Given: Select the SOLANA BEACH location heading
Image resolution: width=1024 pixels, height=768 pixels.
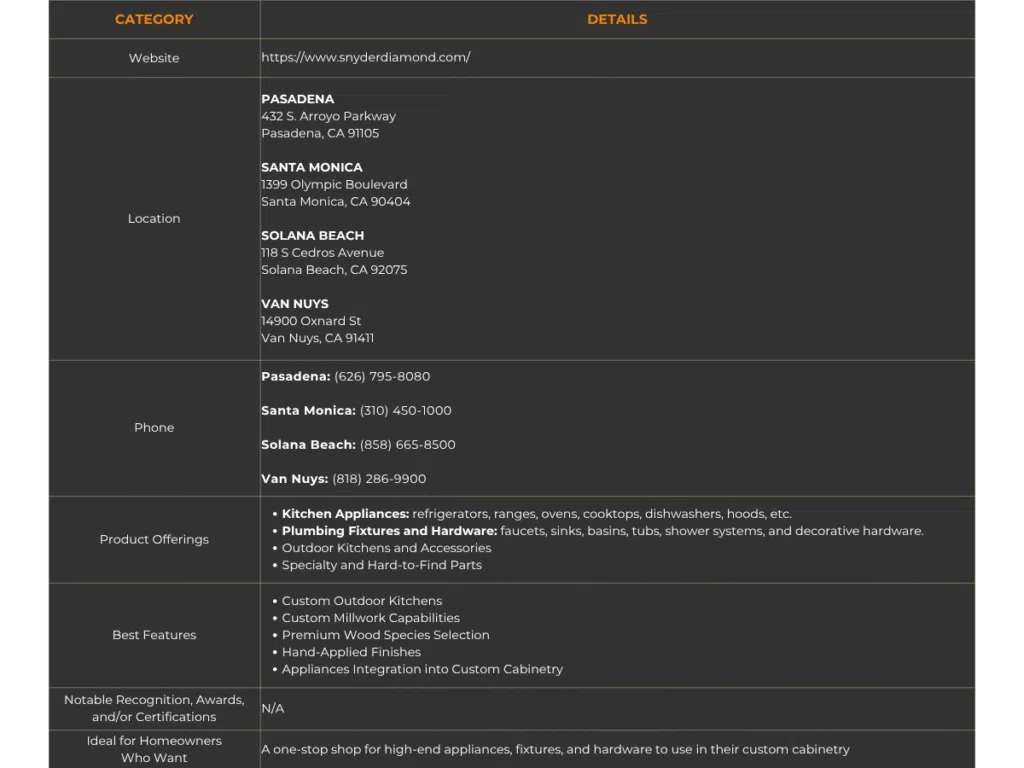Looking at the screenshot, I should click(x=313, y=236).
